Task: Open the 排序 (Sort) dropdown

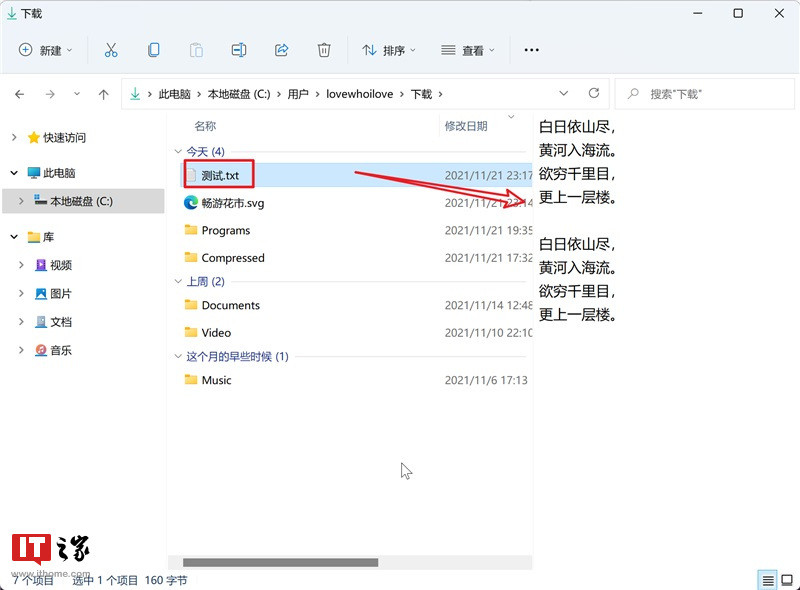Action: [x=389, y=50]
